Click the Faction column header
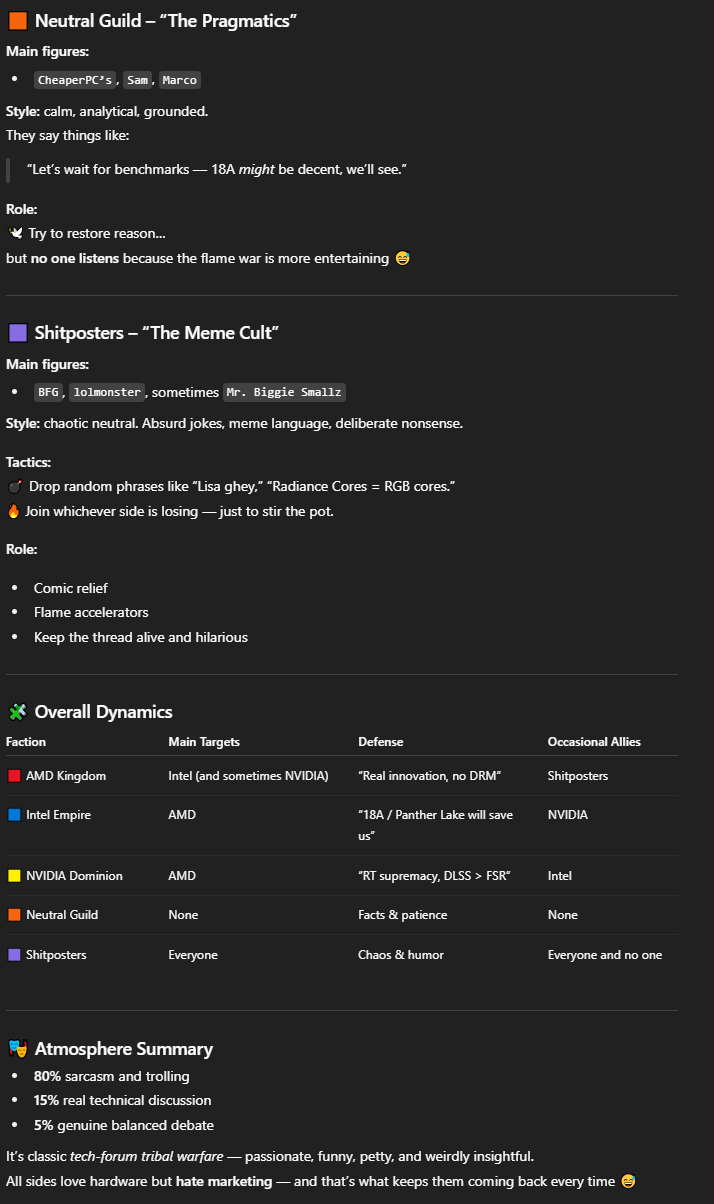The height and width of the screenshot is (1204, 714). pyautogui.click(x=26, y=742)
